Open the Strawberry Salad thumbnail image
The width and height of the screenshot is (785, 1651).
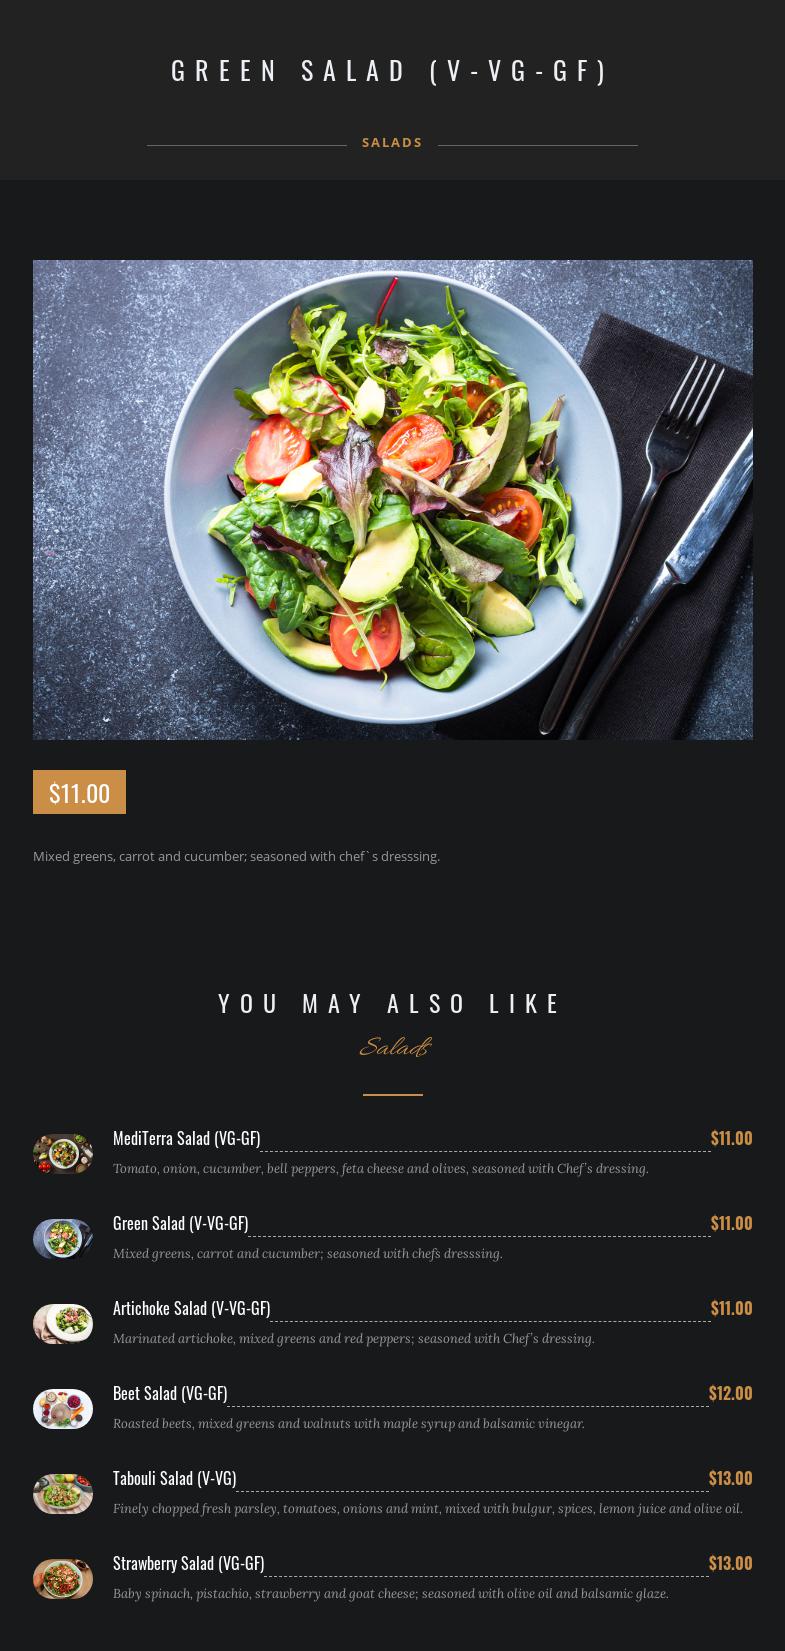tap(63, 1579)
